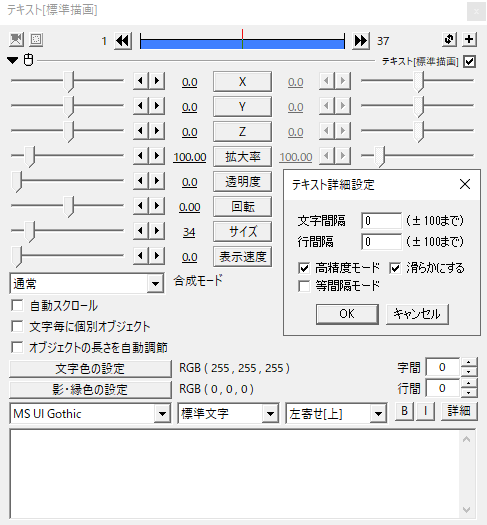
Task: Click the 拡大率 slider on the left
Action: [x=67, y=156]
